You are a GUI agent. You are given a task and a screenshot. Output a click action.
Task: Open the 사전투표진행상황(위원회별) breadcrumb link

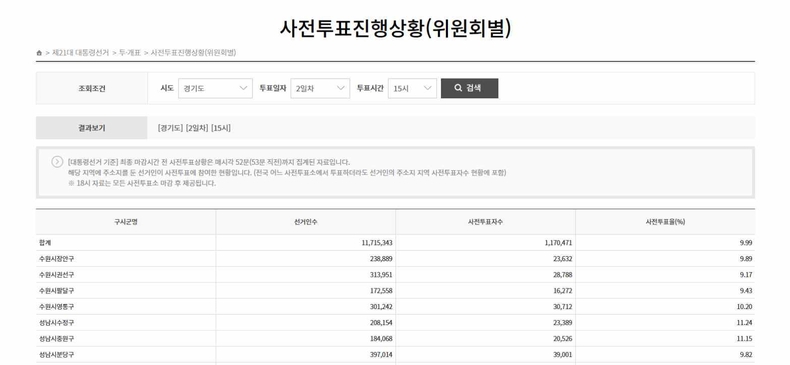193,52
